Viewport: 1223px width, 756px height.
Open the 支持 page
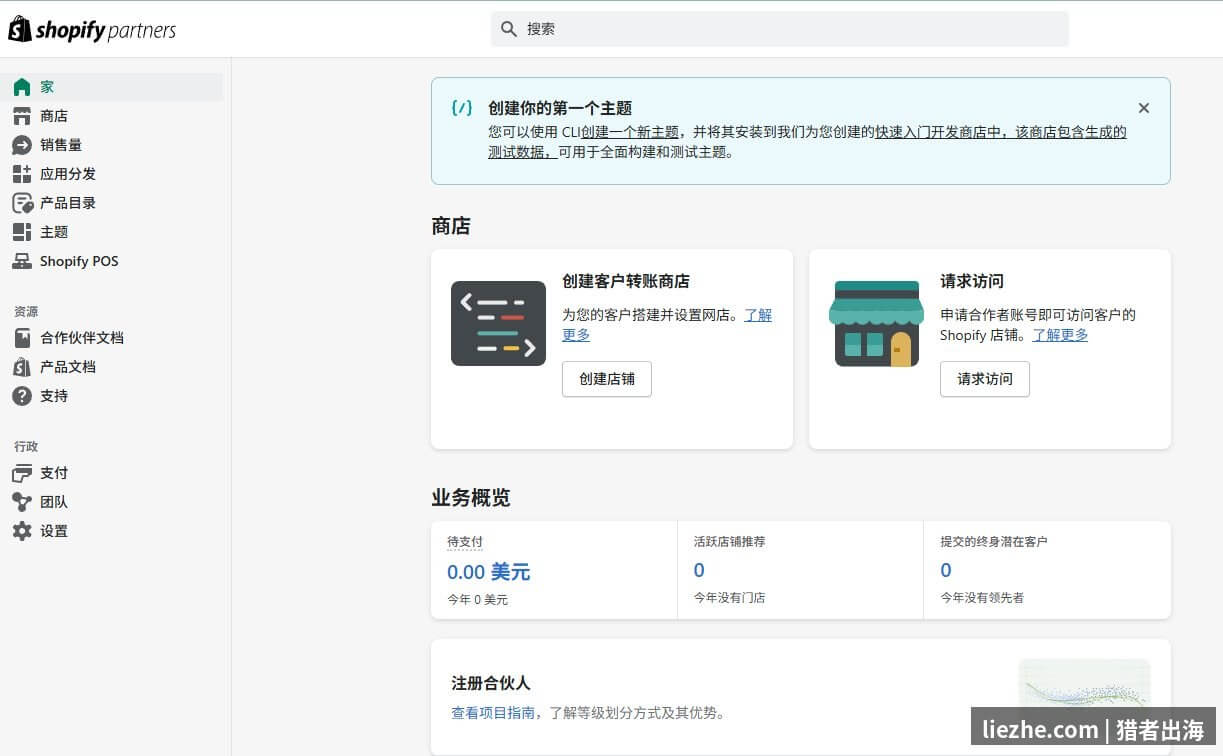[x=112, y=396]
